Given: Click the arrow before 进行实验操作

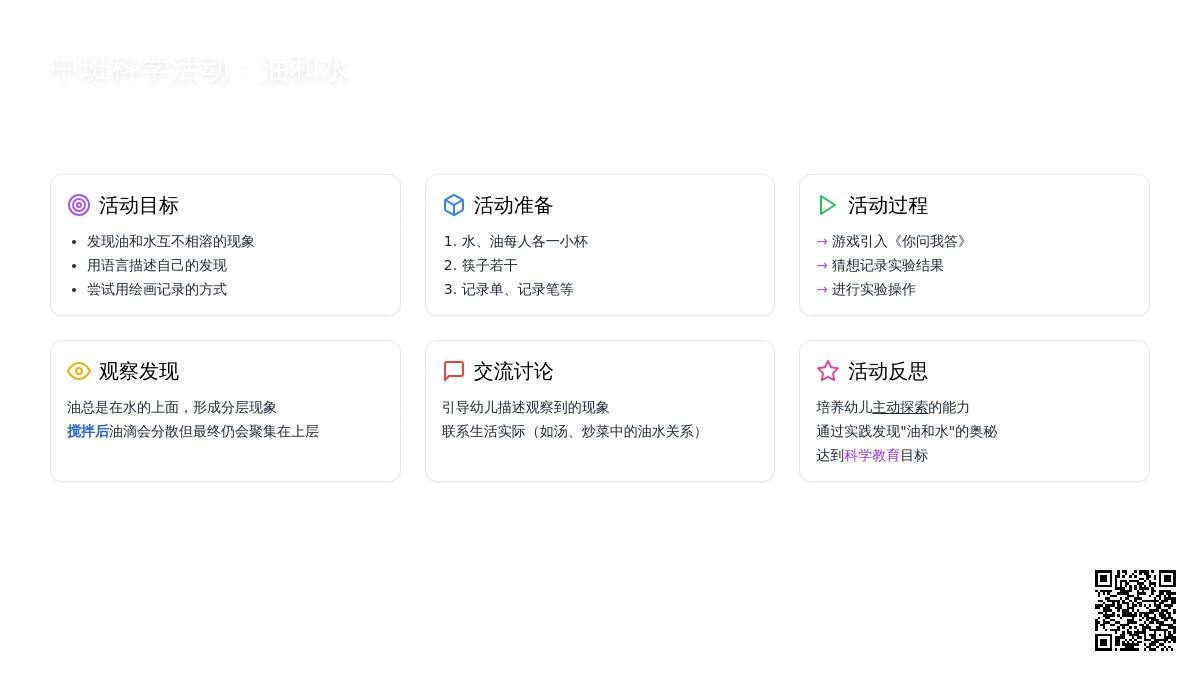Looking at the screenshot, I should point(822,289).
